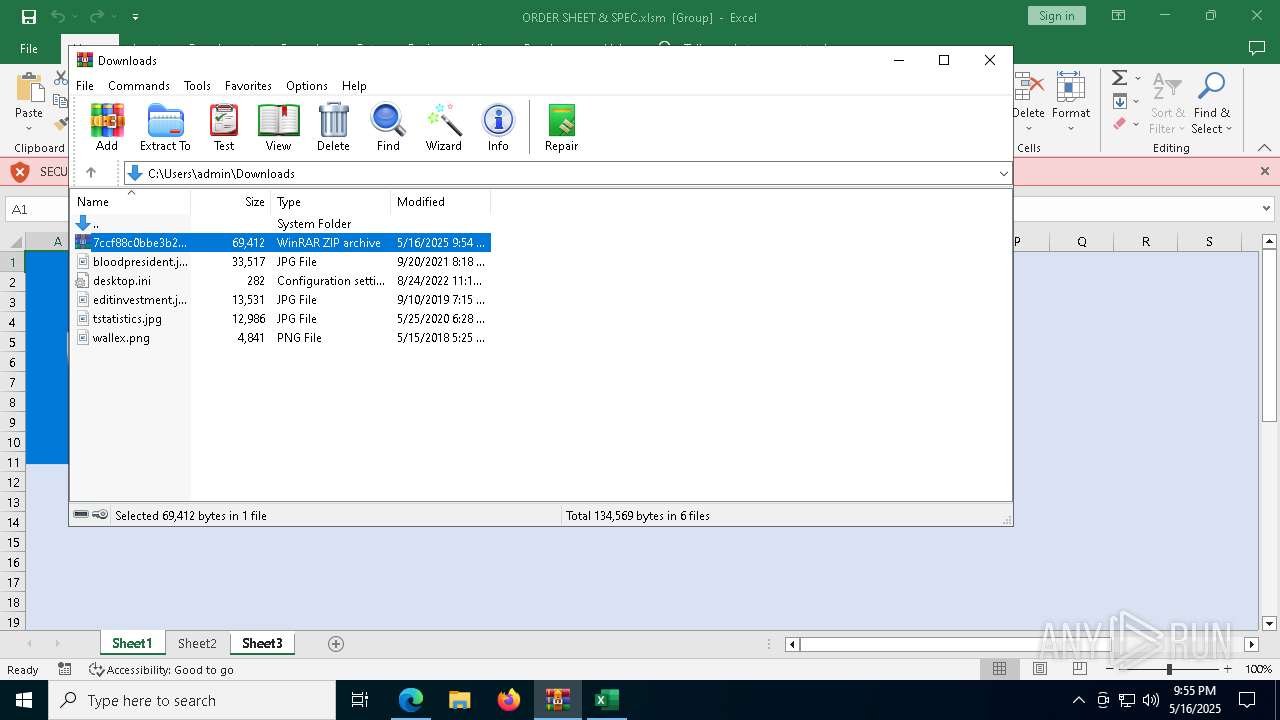Viewport: 1280px width, 720px height.
Task: Switch to Sheet1 tab
Action: click(x=132, y=643)
